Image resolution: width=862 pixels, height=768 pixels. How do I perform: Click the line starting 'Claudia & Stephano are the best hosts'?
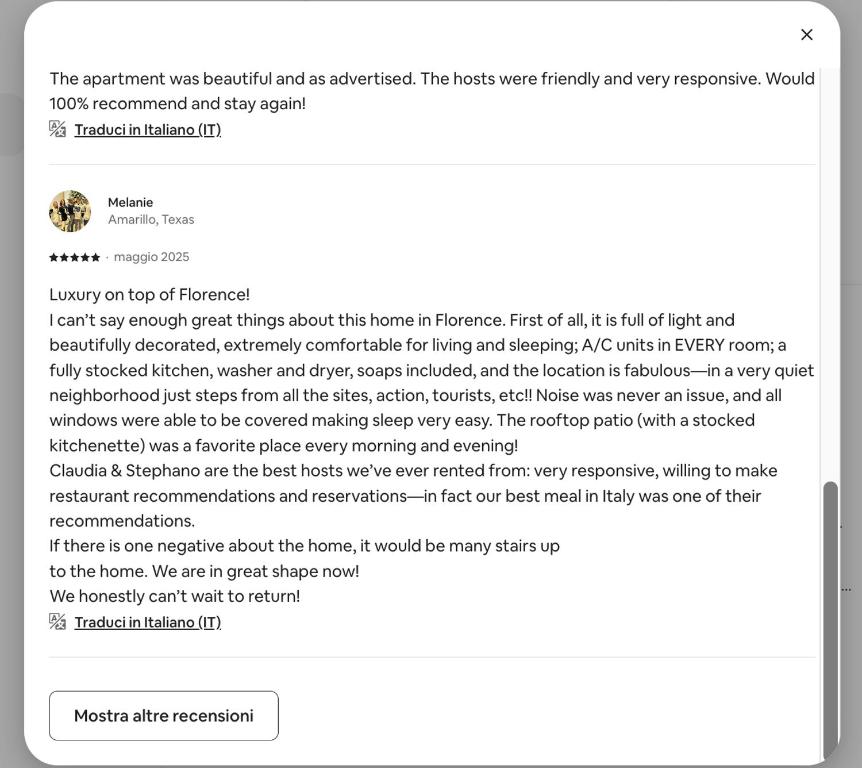[413, 471]
